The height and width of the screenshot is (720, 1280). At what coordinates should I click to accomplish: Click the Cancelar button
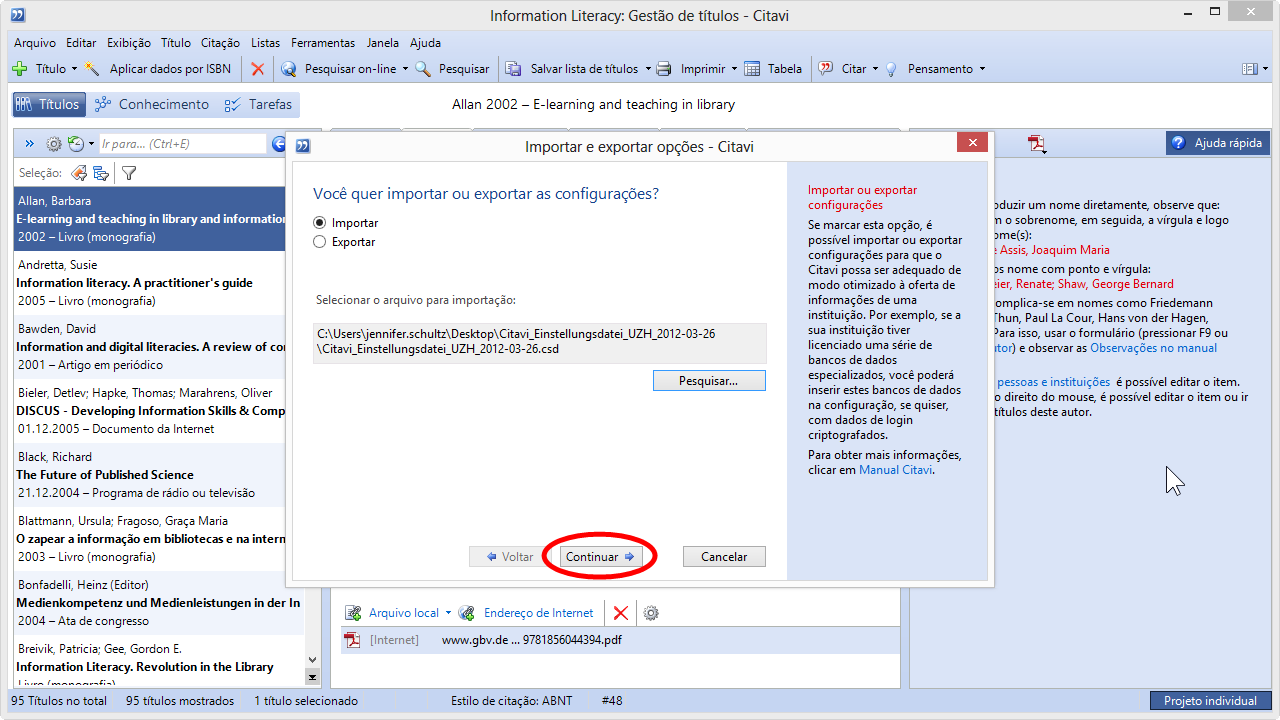[724, 557]
